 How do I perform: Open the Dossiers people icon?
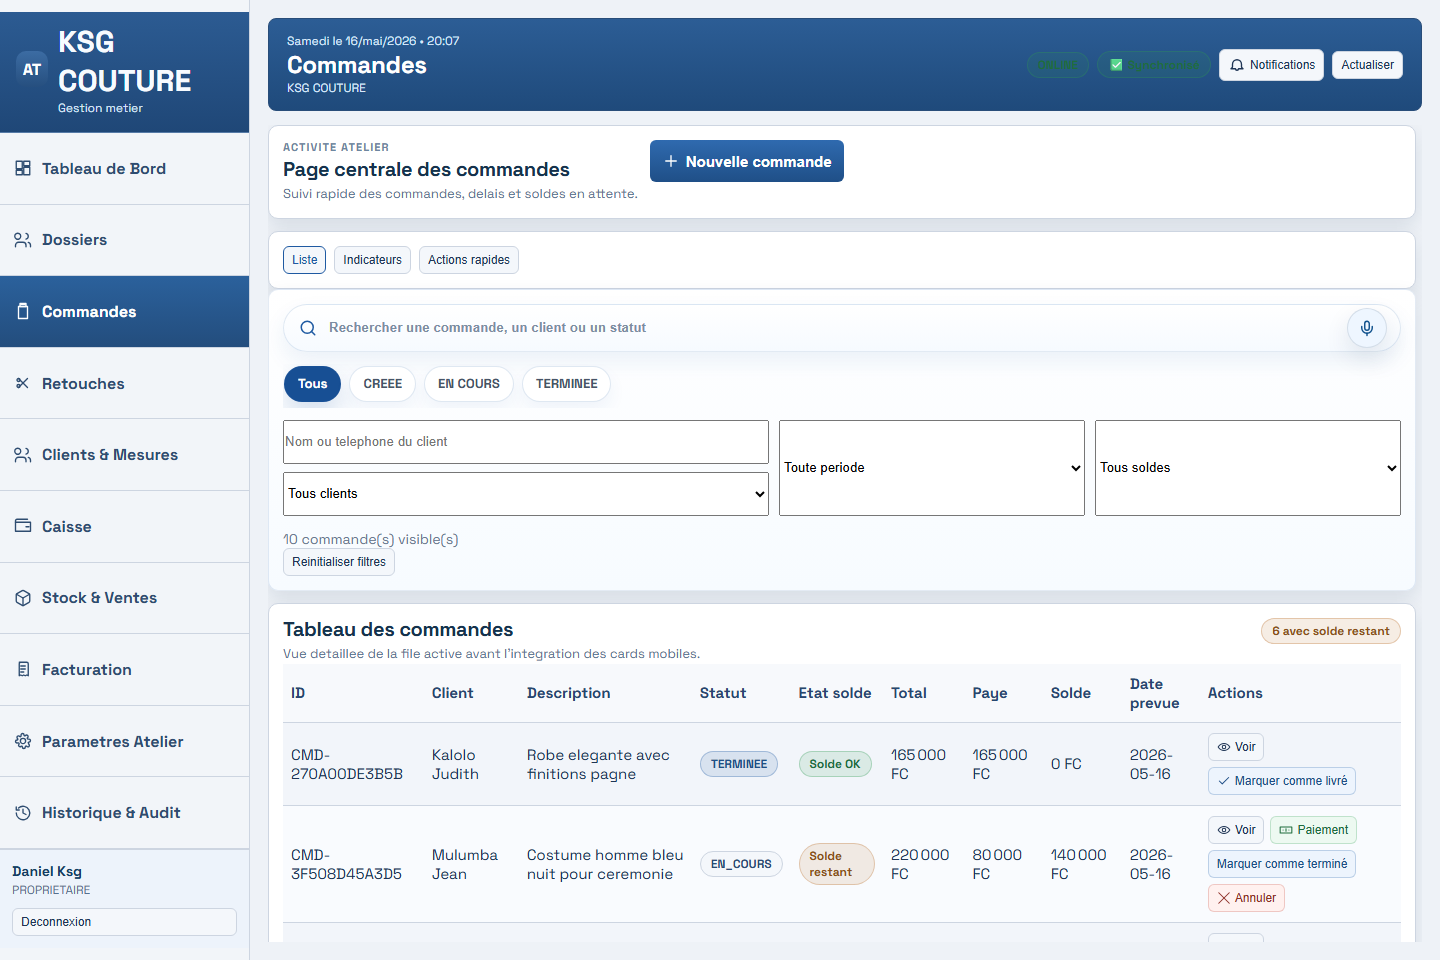pos(23,240)
